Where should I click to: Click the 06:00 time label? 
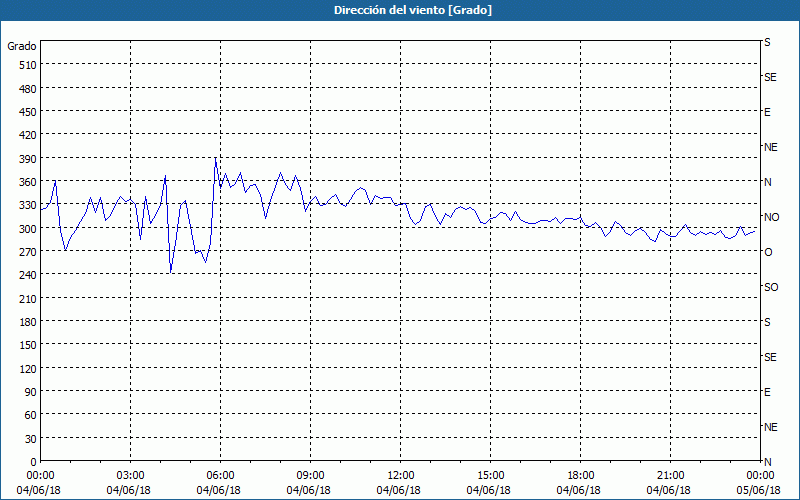(218, 476)
